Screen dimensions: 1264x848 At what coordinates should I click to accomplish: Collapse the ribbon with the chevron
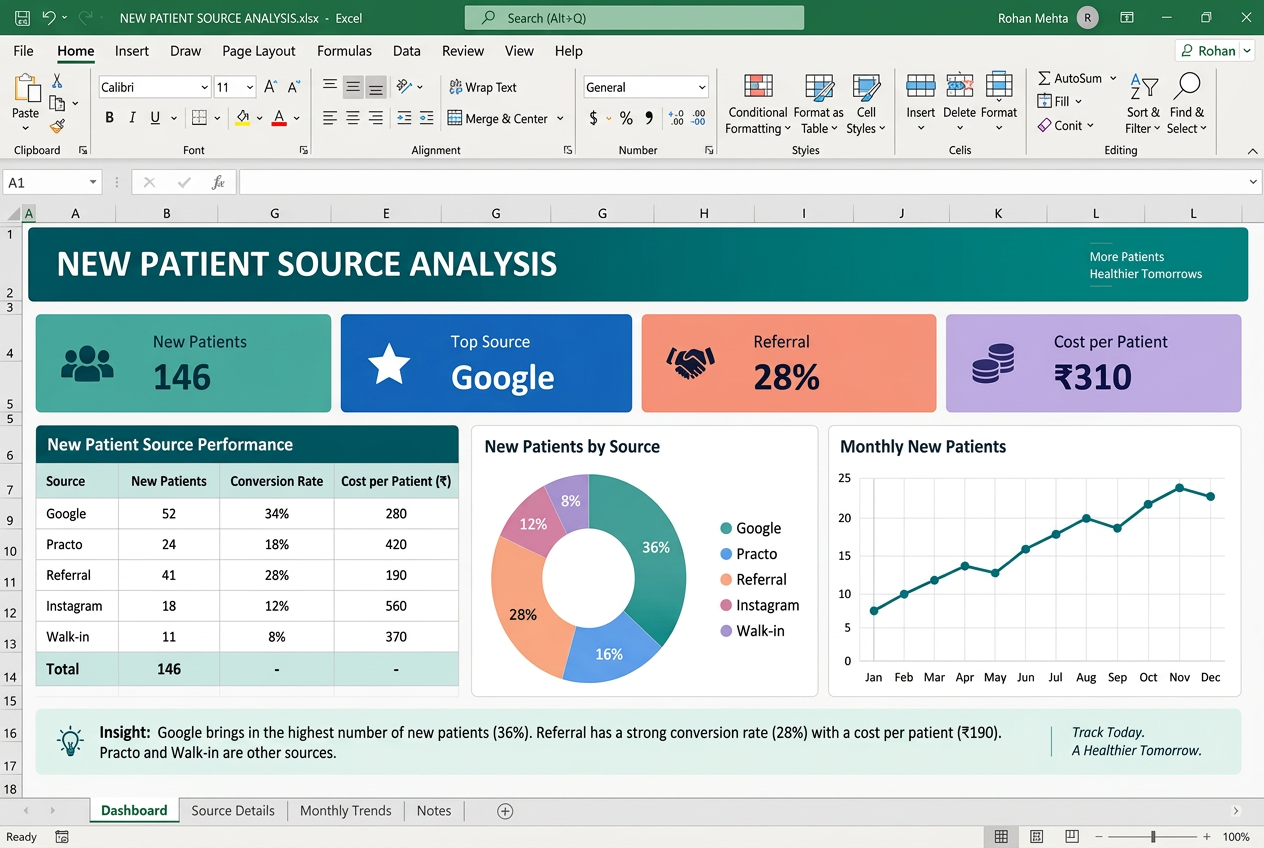pos(1252,150)
